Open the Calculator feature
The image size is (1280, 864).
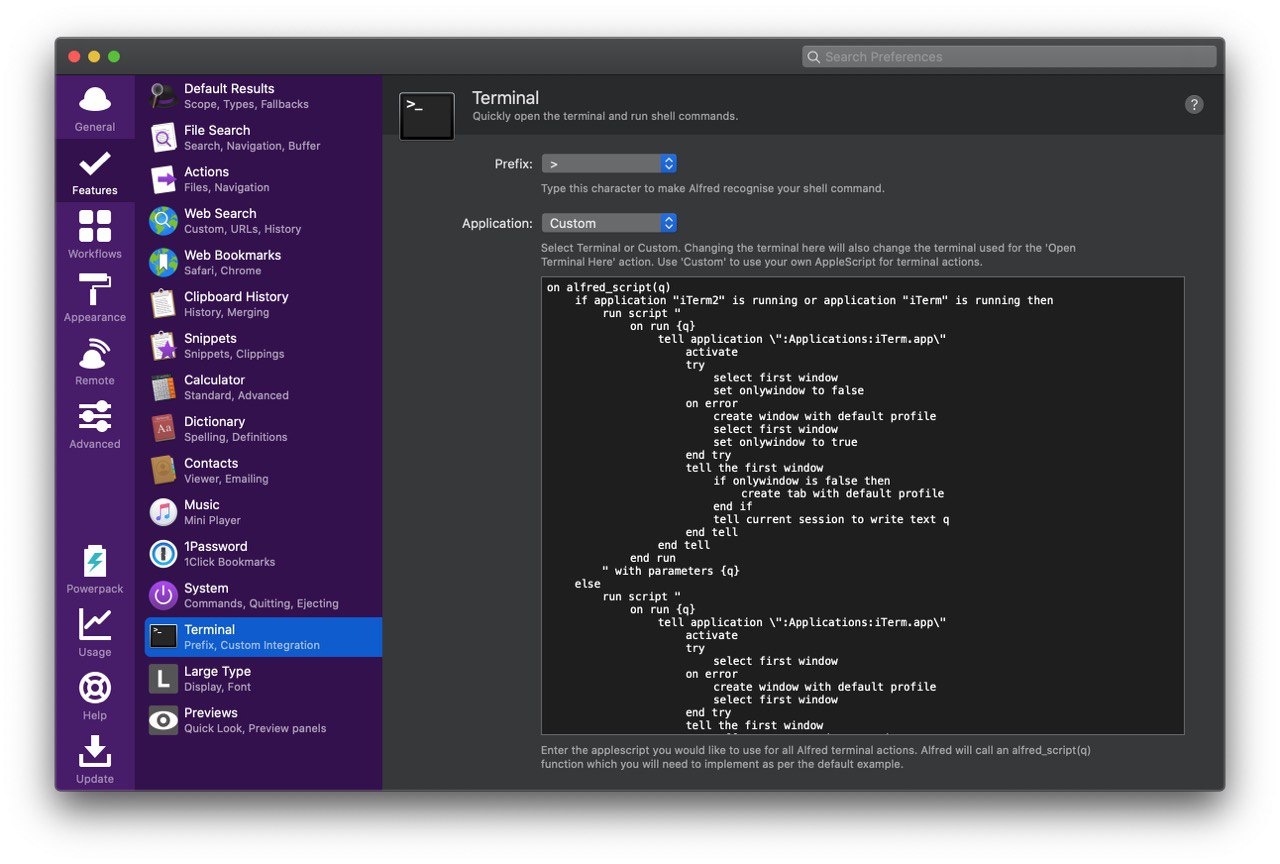(x=263, y=388)
